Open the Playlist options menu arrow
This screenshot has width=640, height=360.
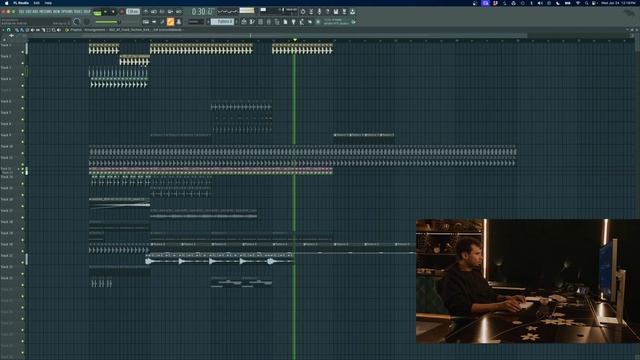pyautogui.click(x=3, y=30)
